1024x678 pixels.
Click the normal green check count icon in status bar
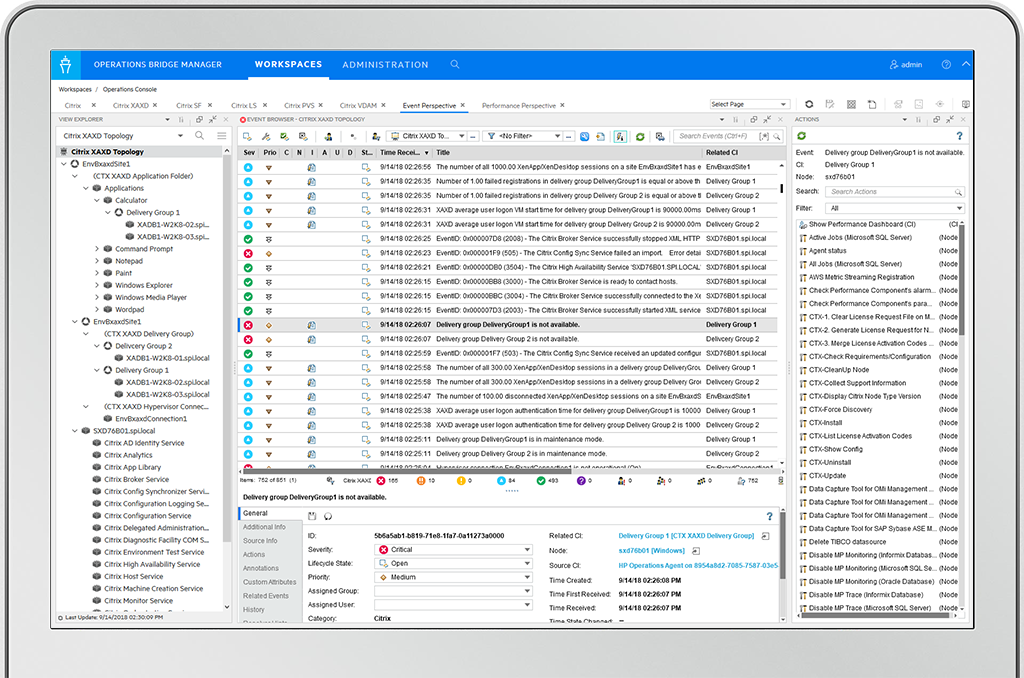coord(541,481)
